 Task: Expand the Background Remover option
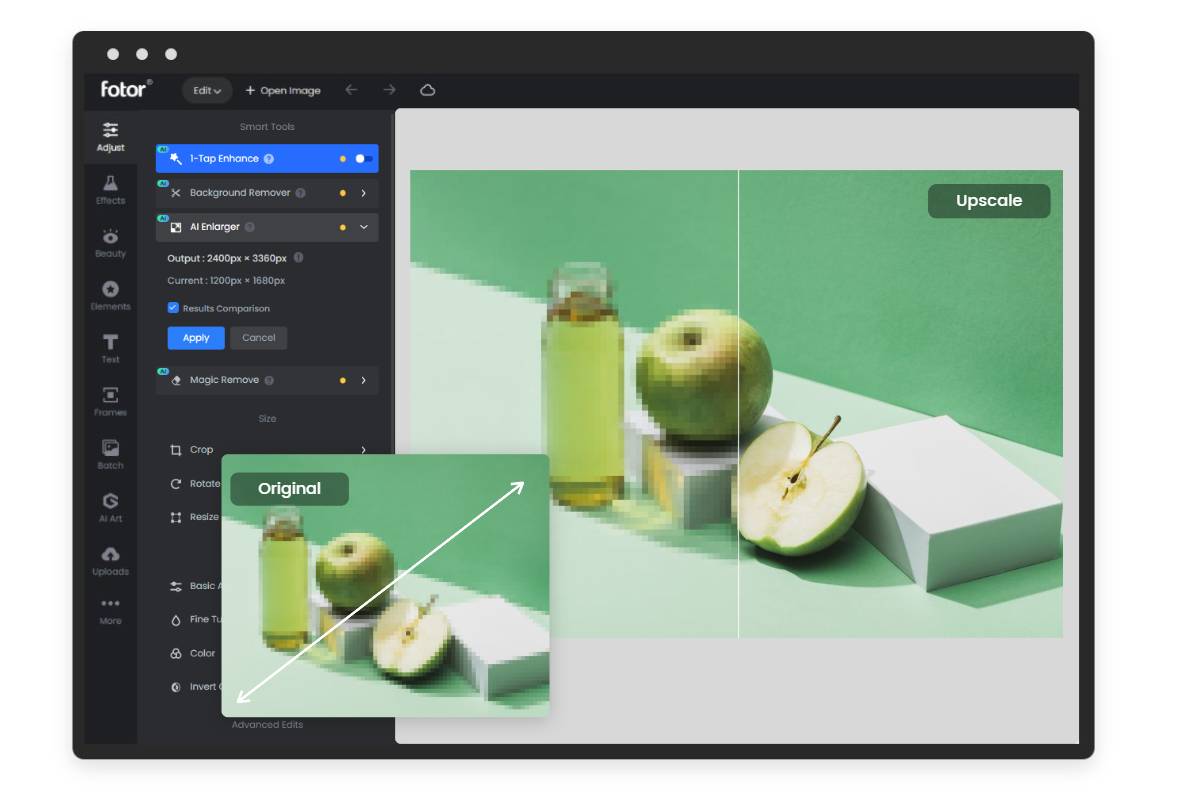click(x=363, y=193)
